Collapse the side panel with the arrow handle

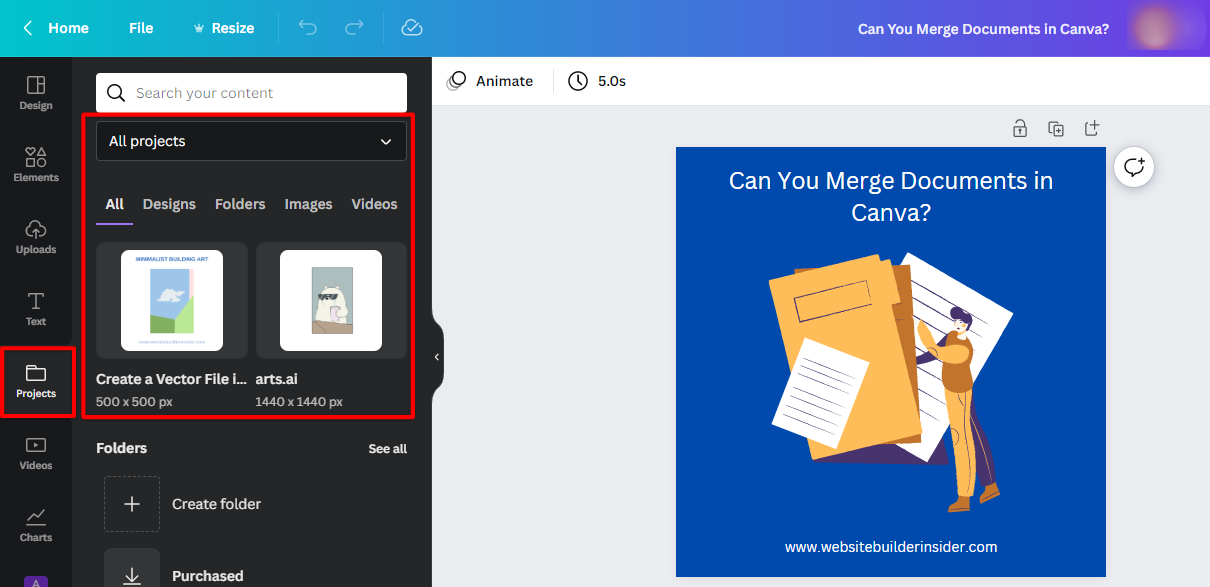[x=437, y=357]
